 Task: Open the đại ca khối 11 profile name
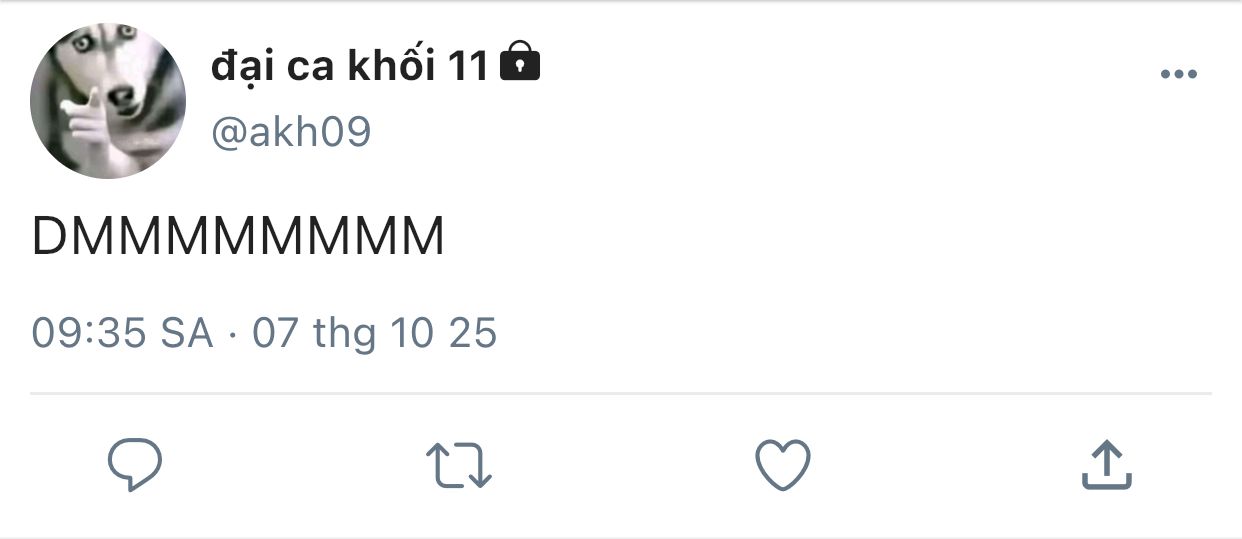(x=350, y=66)
